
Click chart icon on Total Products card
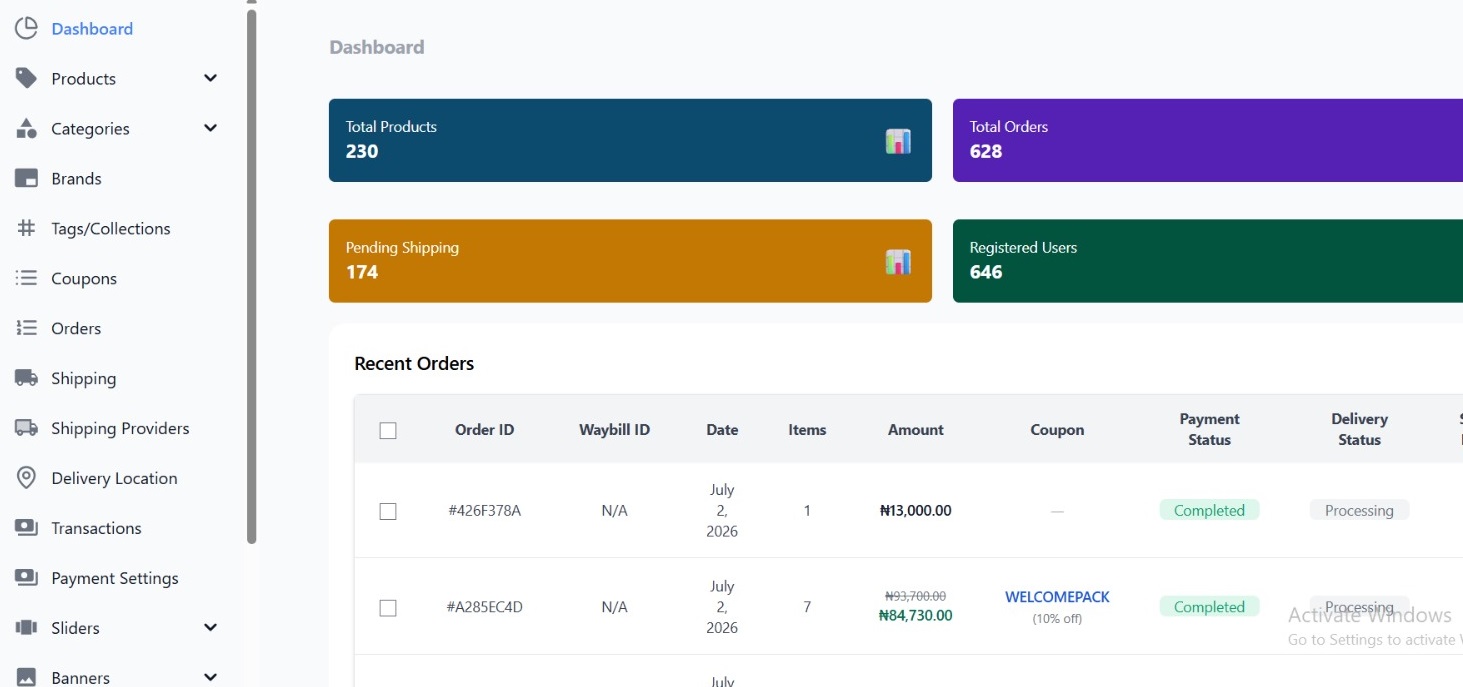point(898,141)
